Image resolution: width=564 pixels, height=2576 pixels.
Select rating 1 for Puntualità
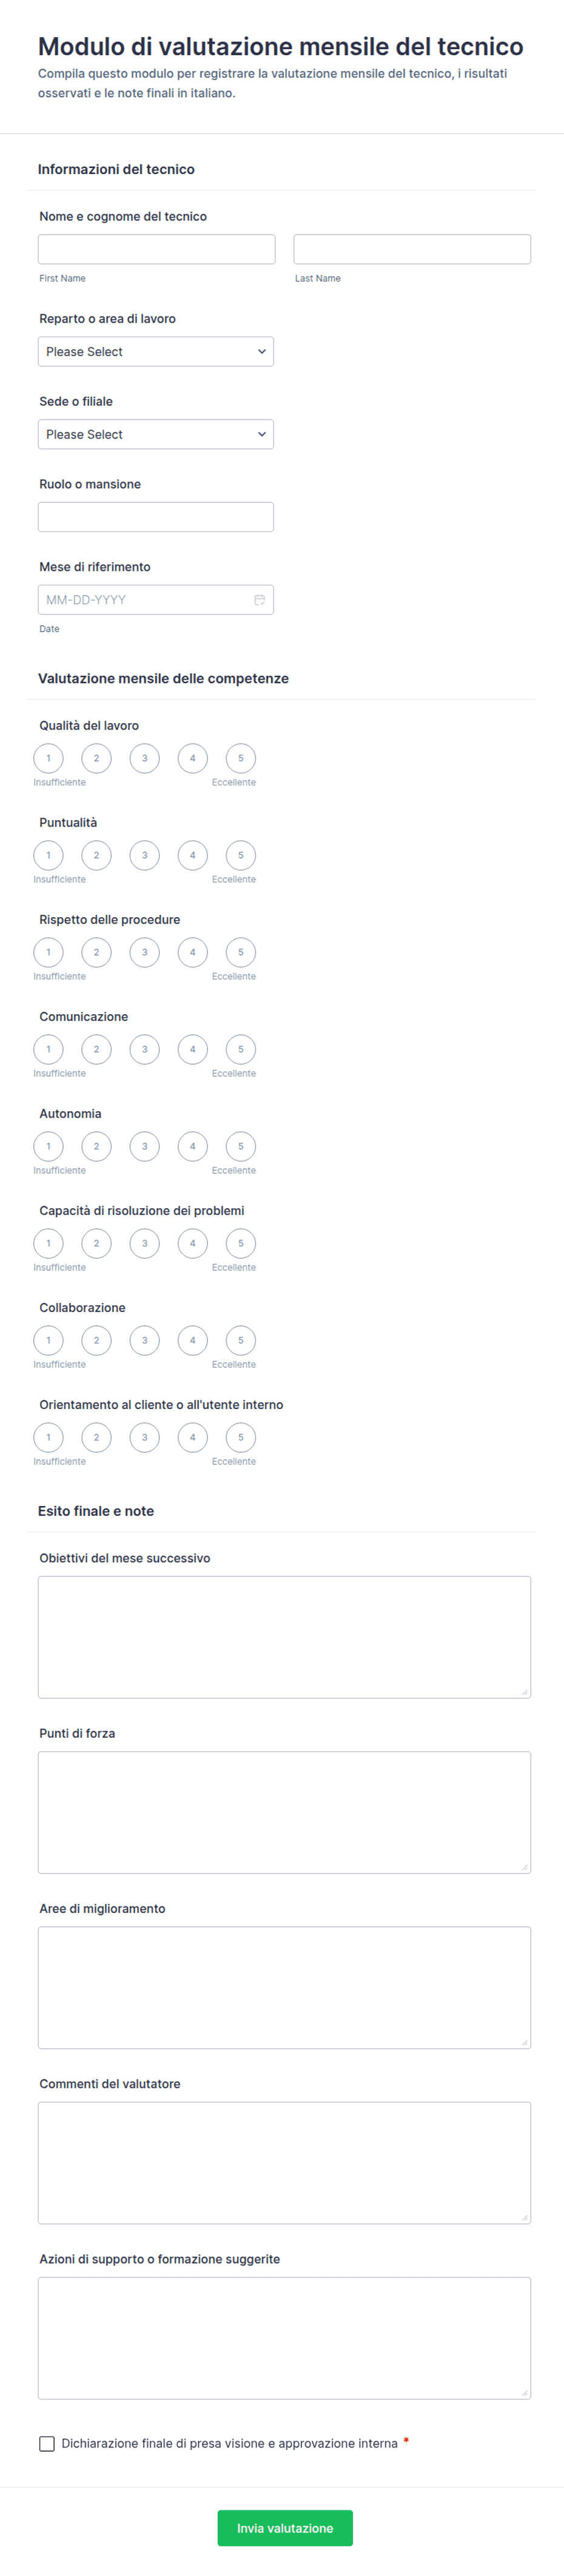pos(48,856)
